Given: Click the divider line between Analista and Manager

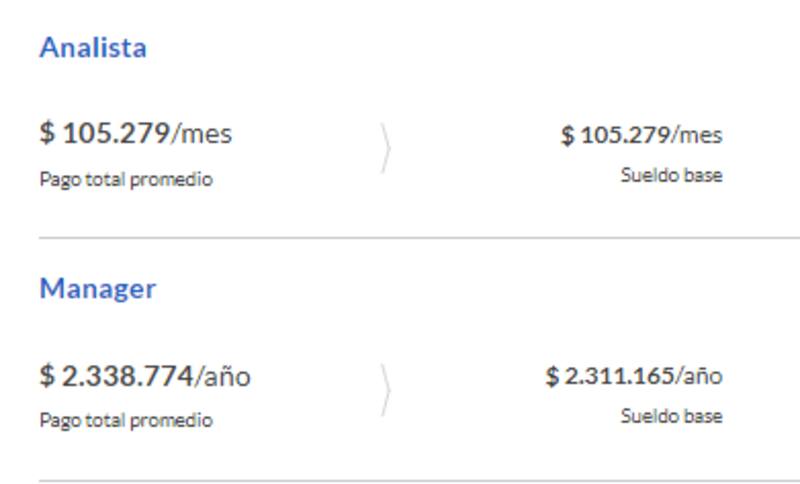Looking at the screenshot, I should click(419, 238).
